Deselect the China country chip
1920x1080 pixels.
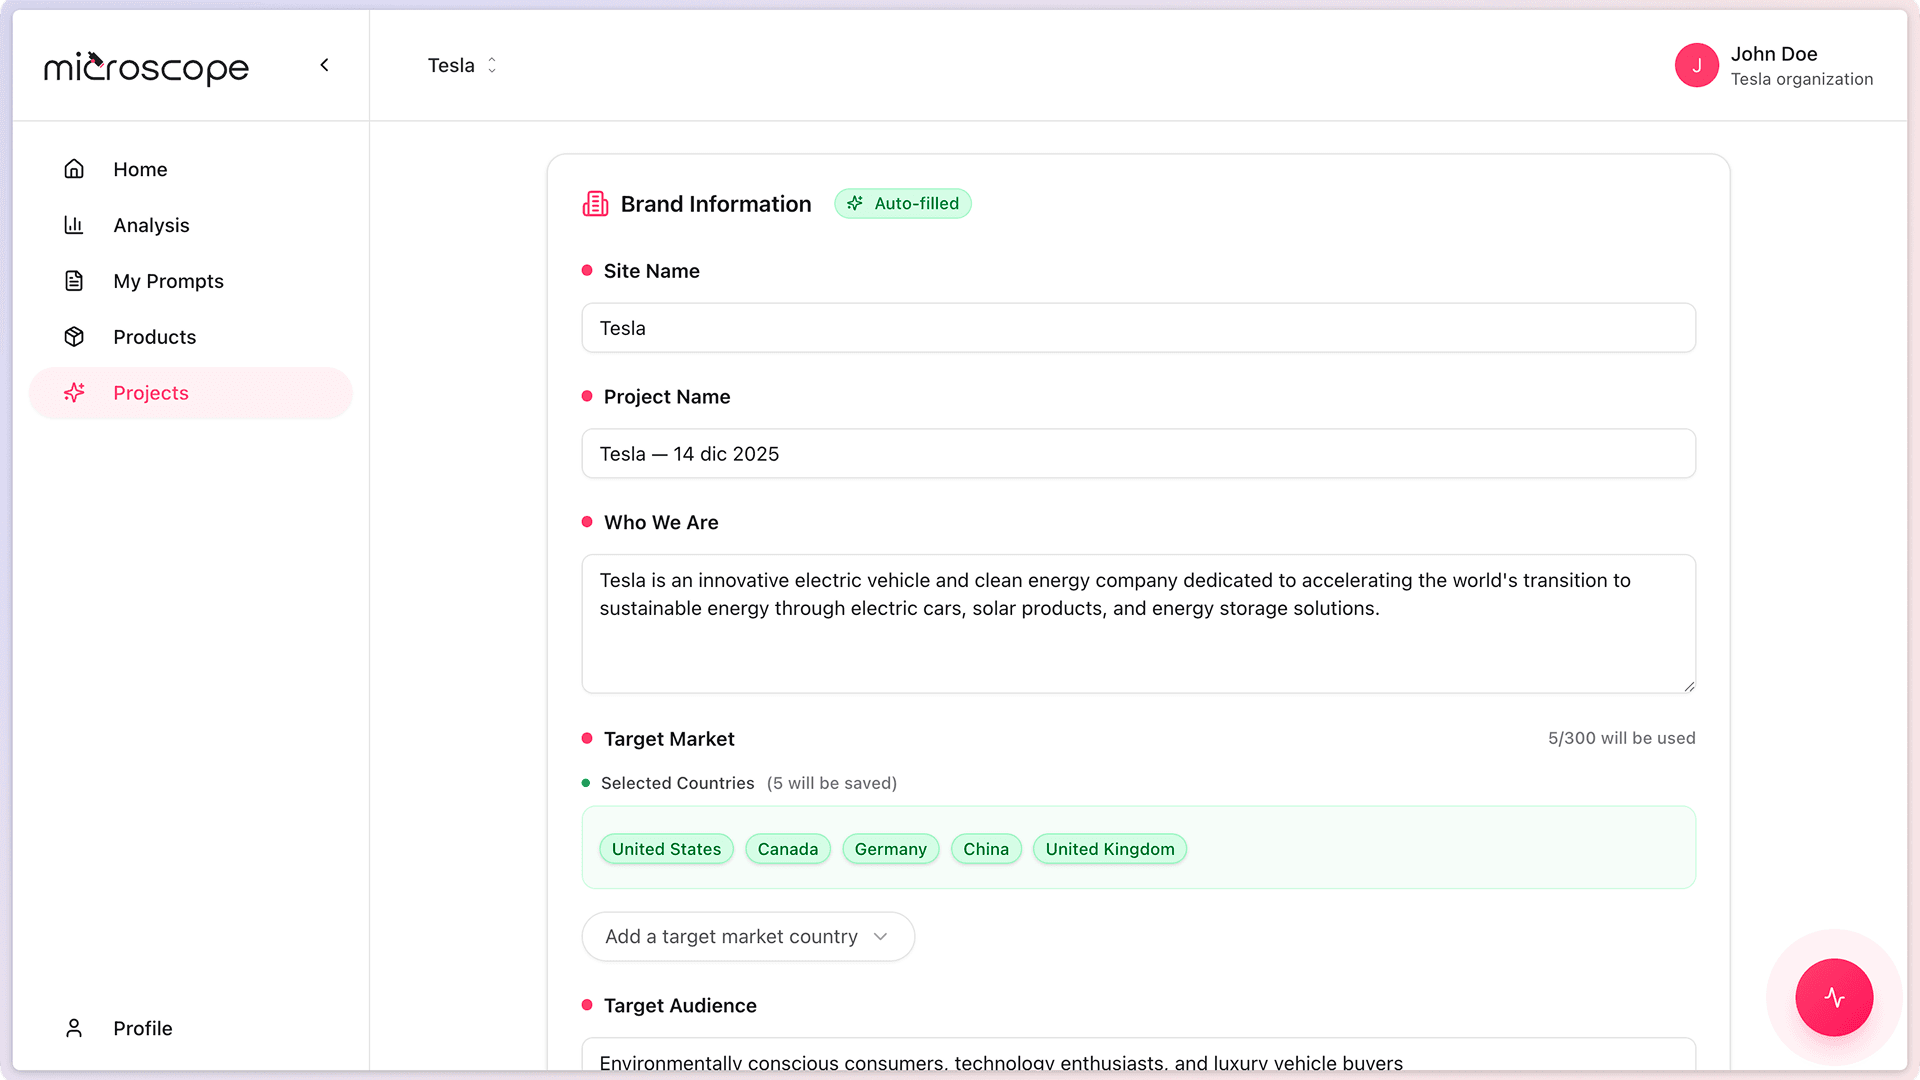pyautogui.click(x=986, y=849)
